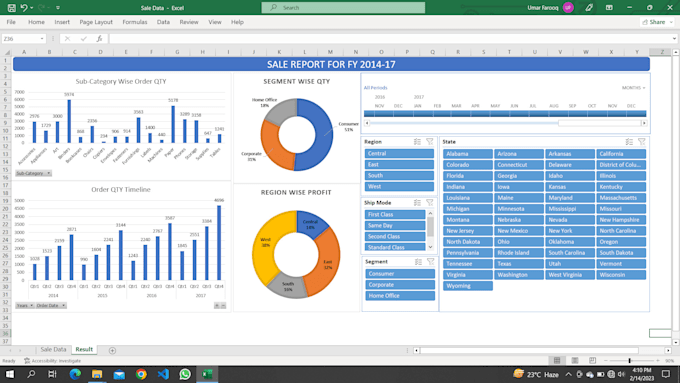680x383 pixels.
Task: Click the Name Box showing Z36
Action: coord(23,39)
